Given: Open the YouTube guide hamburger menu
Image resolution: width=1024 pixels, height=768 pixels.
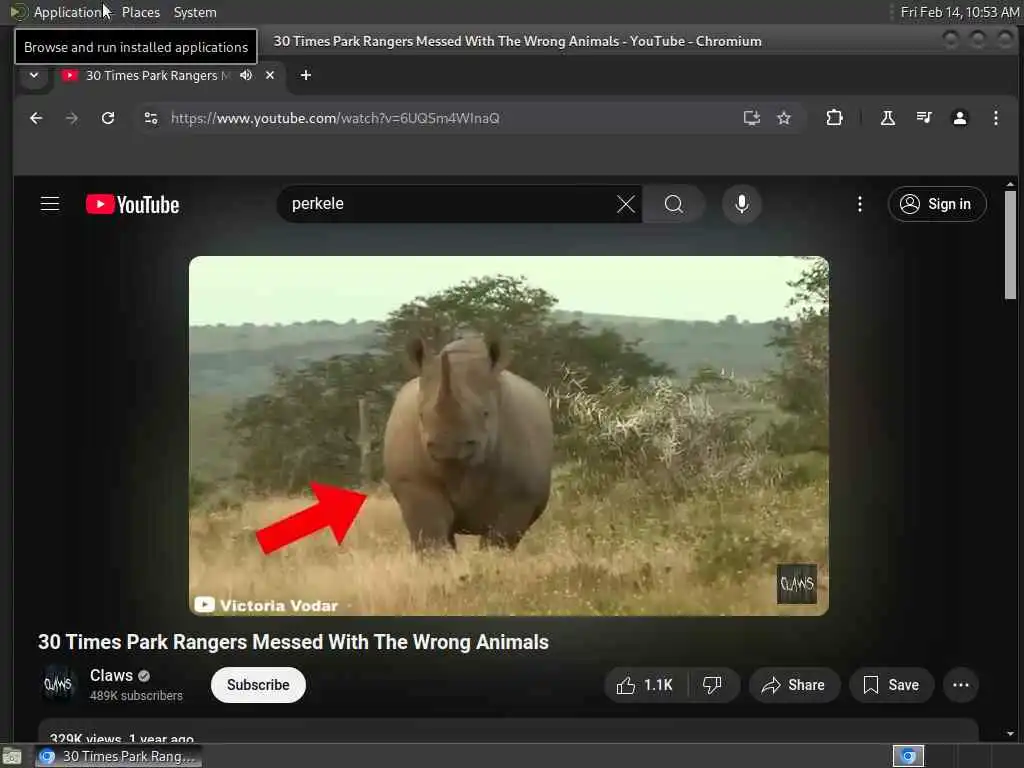Looking at the screenshot, I should [50, 204].
